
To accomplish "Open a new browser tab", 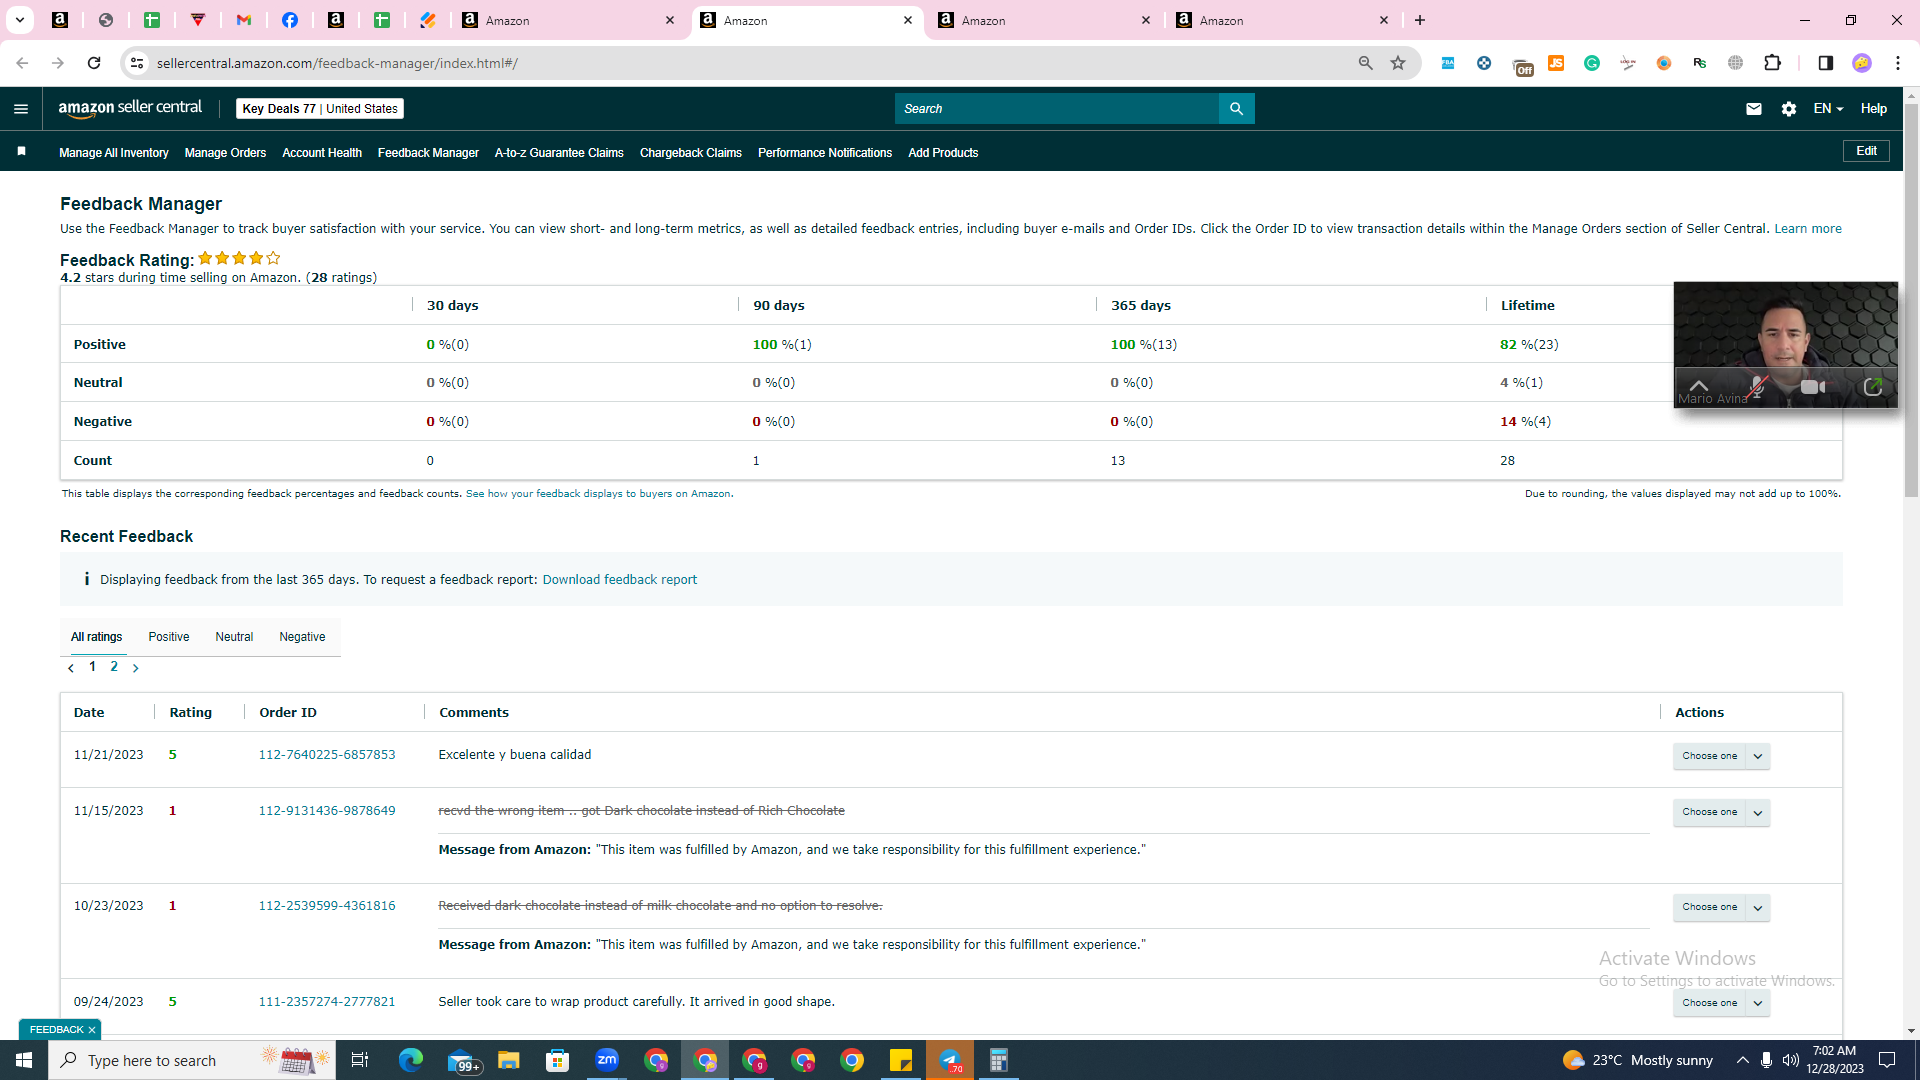I will 1420,20.
